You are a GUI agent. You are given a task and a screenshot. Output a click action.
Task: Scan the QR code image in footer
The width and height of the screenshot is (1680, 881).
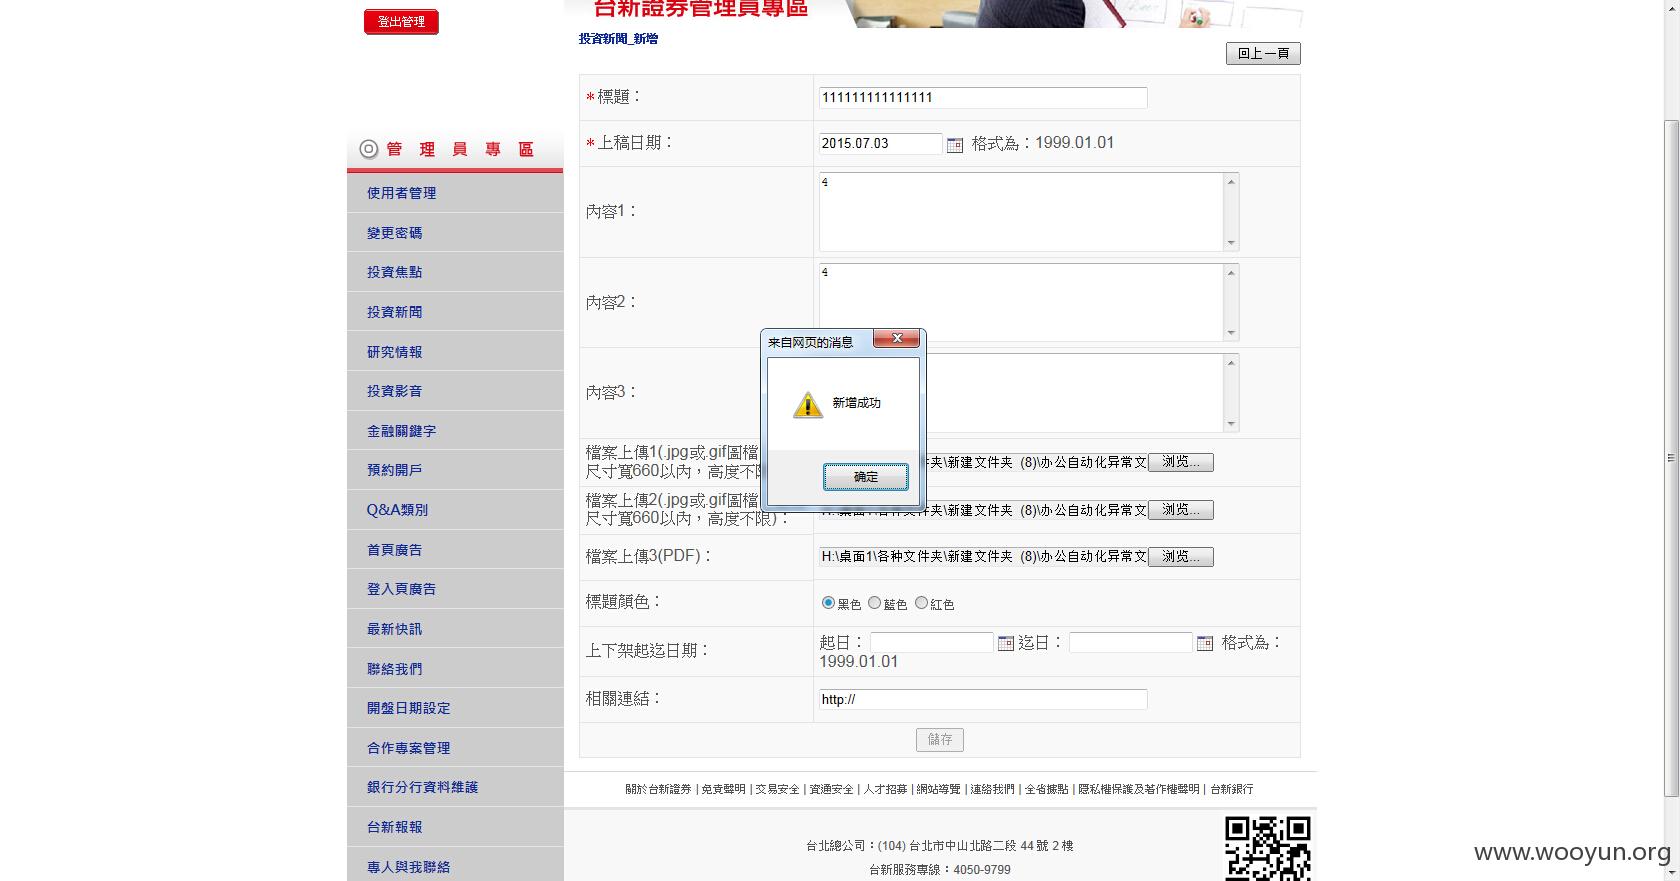1268,848
